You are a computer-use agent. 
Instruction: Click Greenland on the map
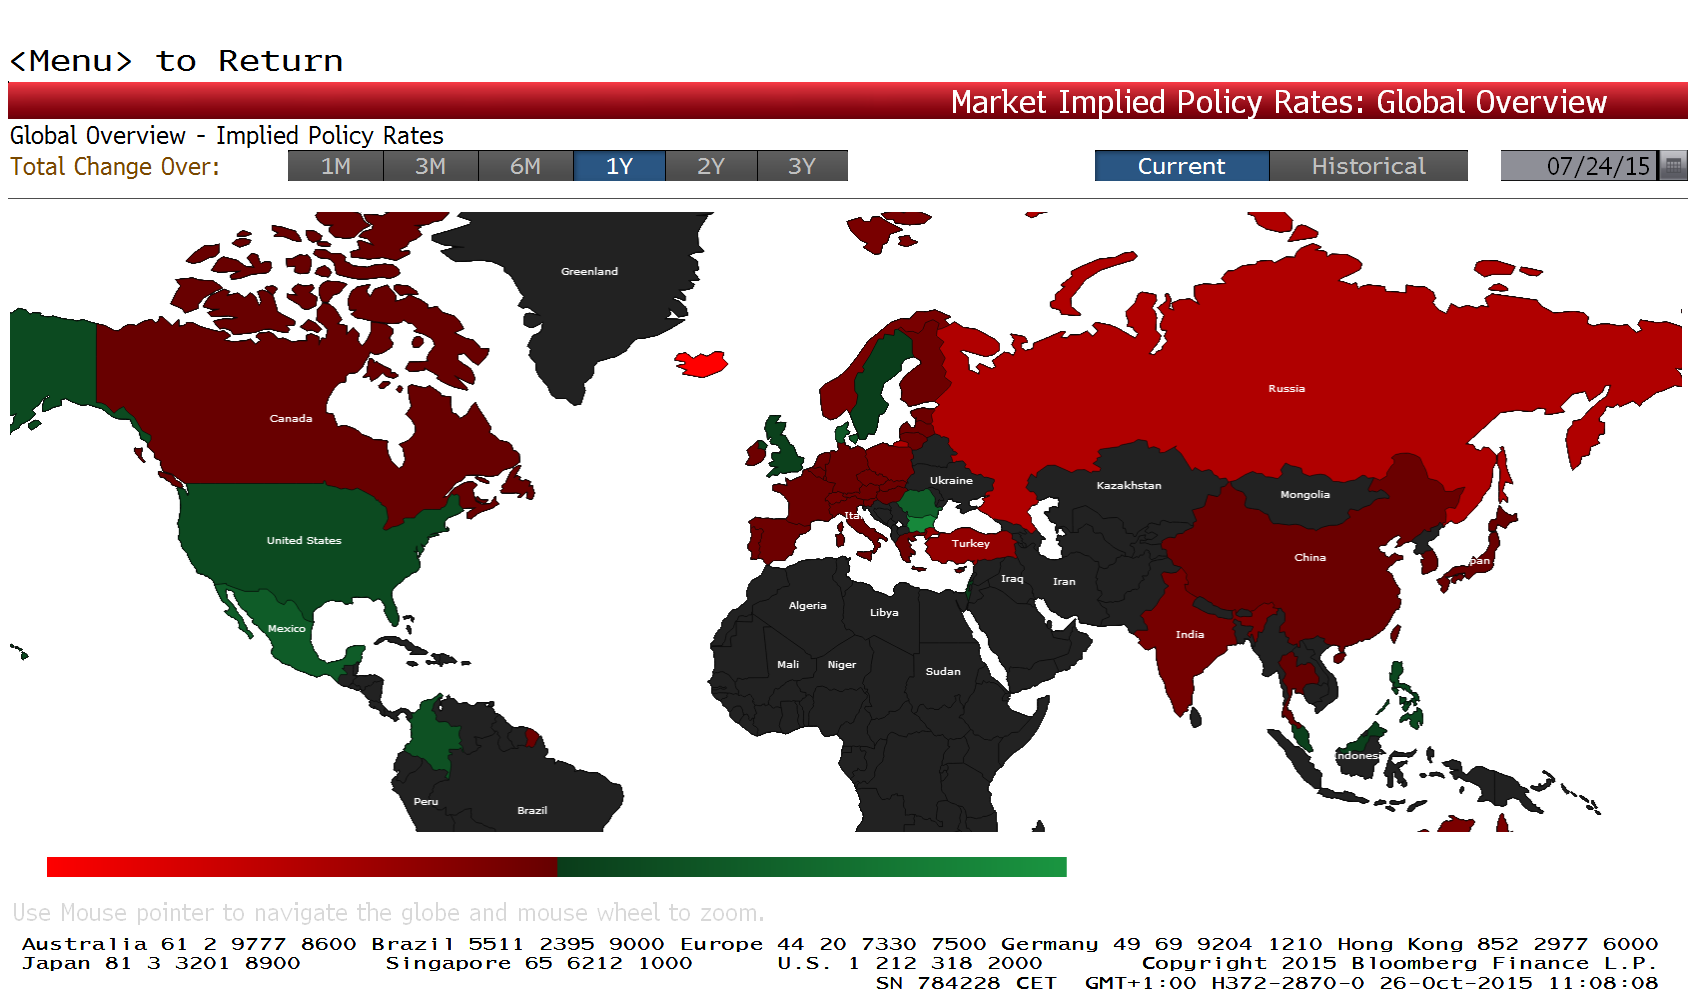(x=589, y=272)
